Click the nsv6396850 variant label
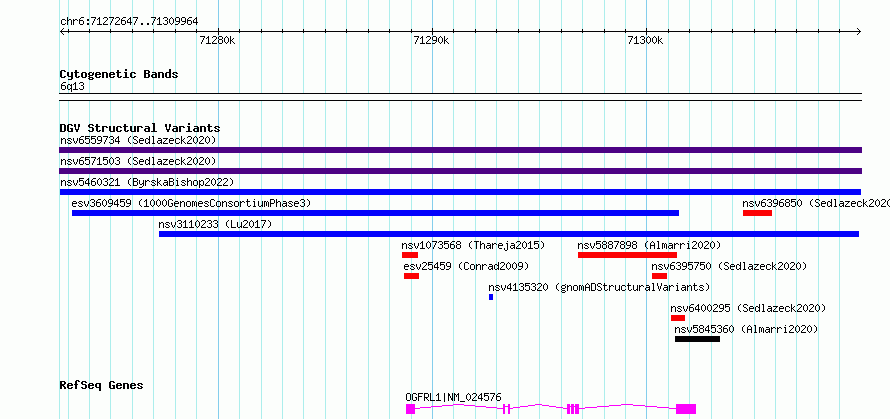 coord(816,203)
